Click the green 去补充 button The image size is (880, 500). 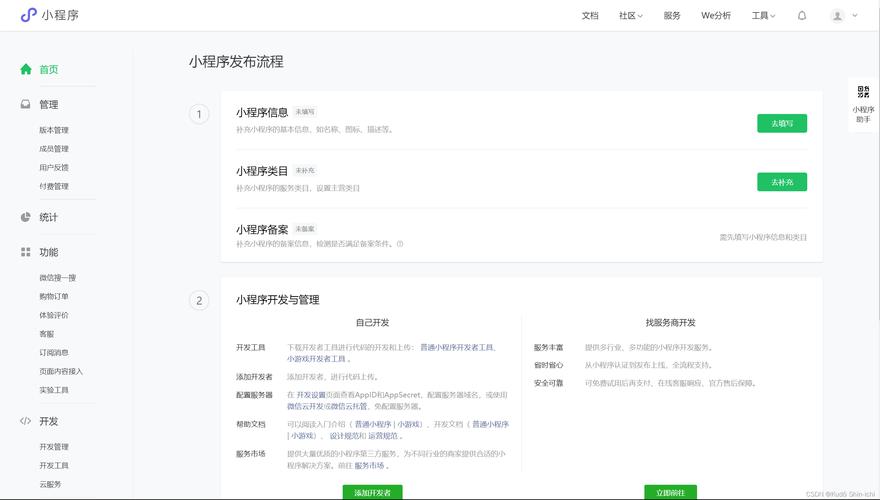(782, 182)
